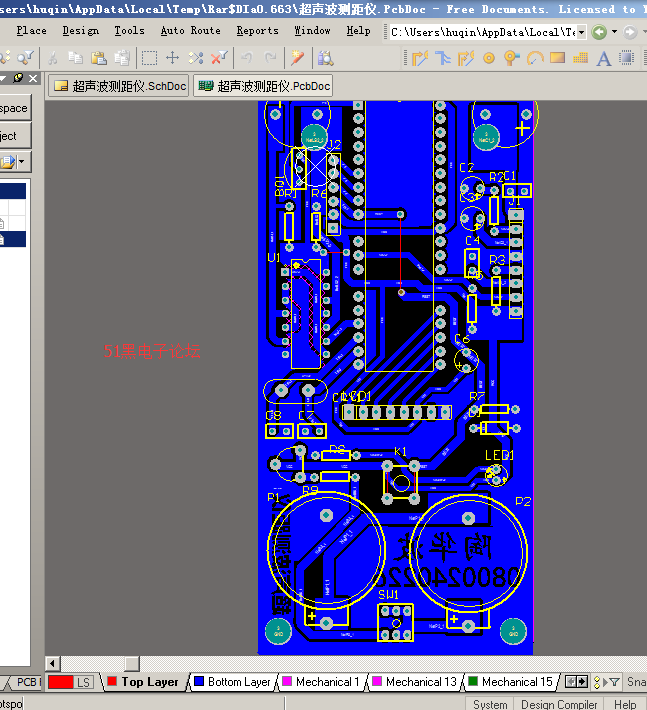This screenshot has height=710, width=647.
Task: Select the Place String letter A tool
Action: point(604,58)
